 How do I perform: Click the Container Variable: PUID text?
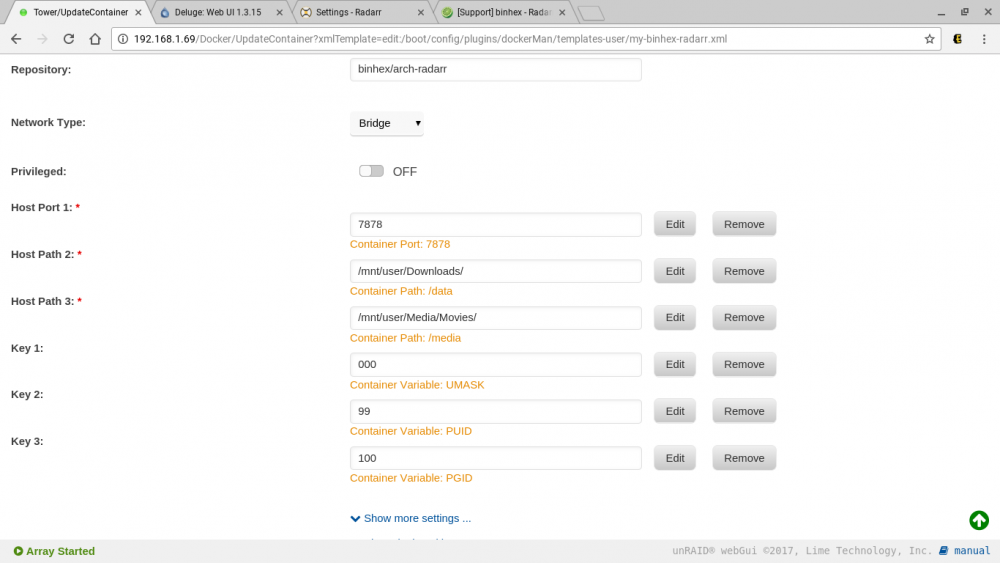(411, 431)
